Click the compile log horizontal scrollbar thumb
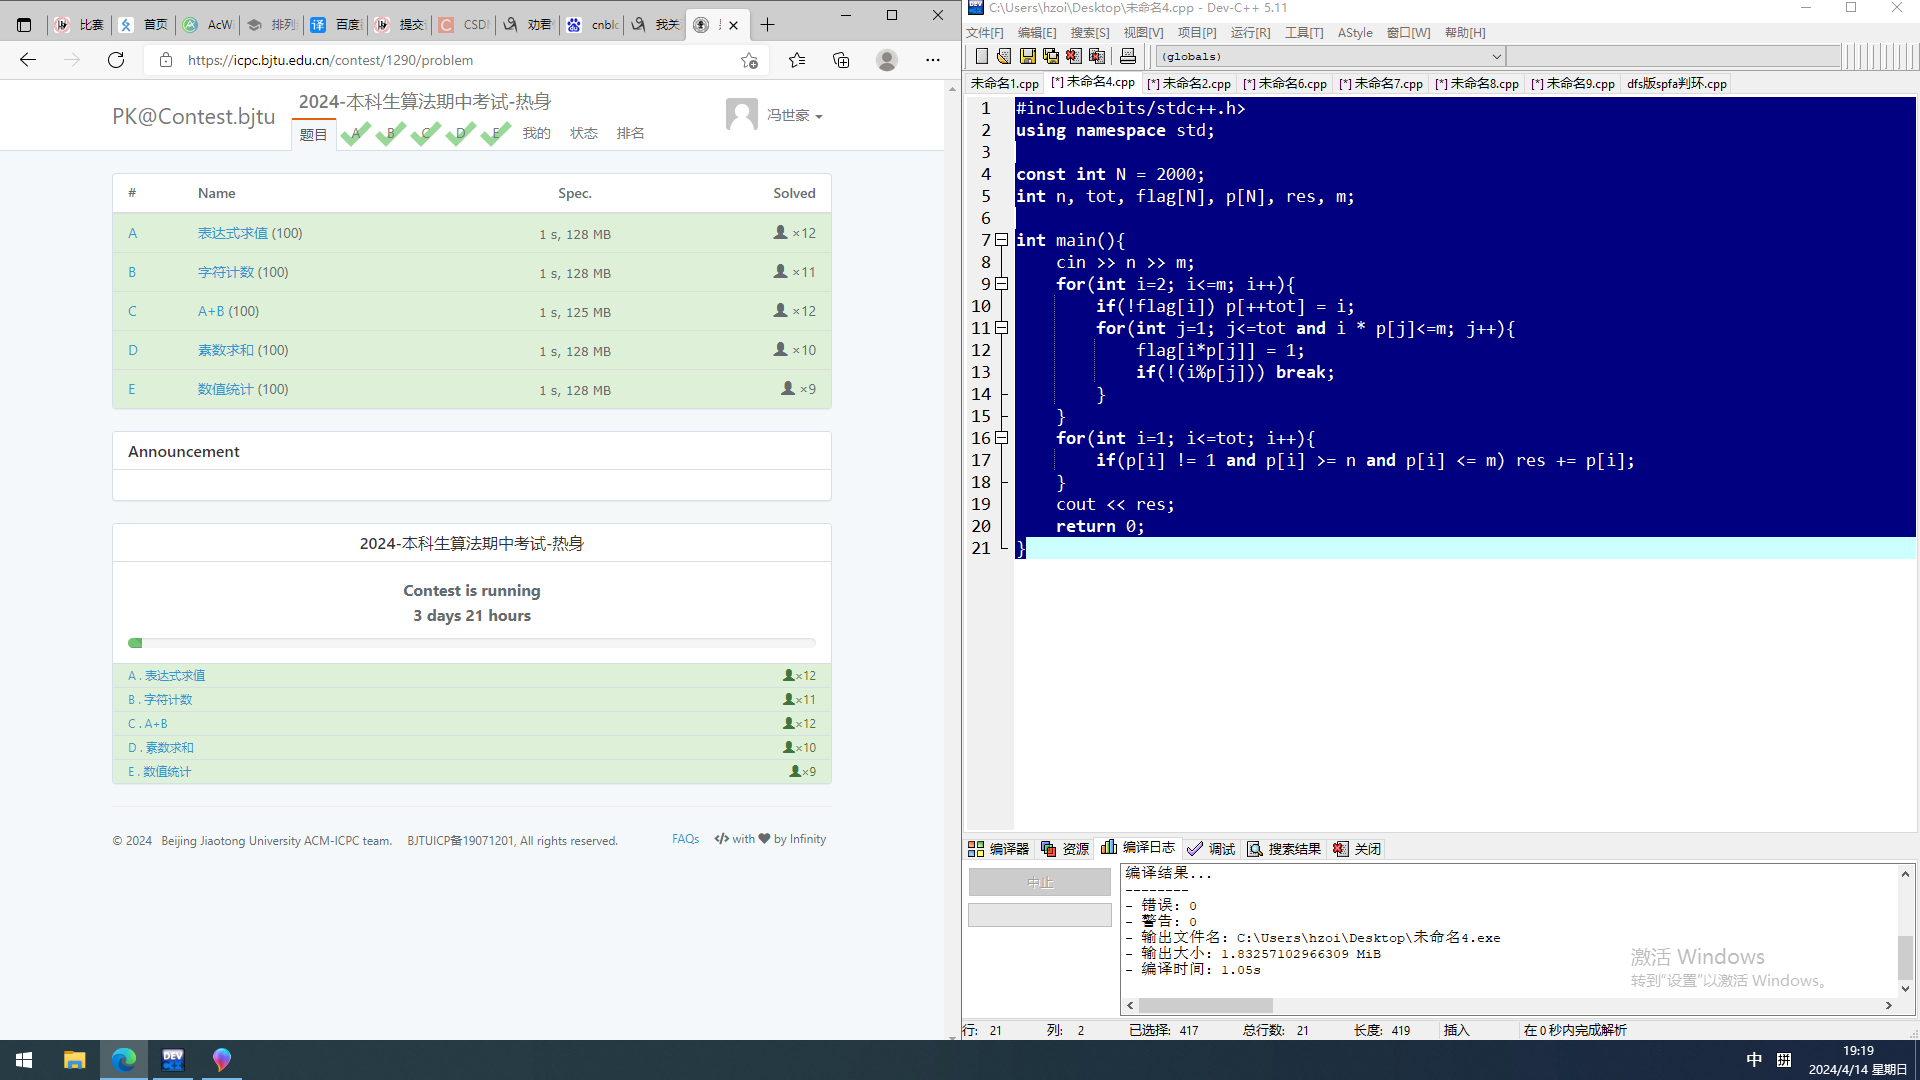This screenshot has width=1920, height=1080. [x=1205, y=1005]
